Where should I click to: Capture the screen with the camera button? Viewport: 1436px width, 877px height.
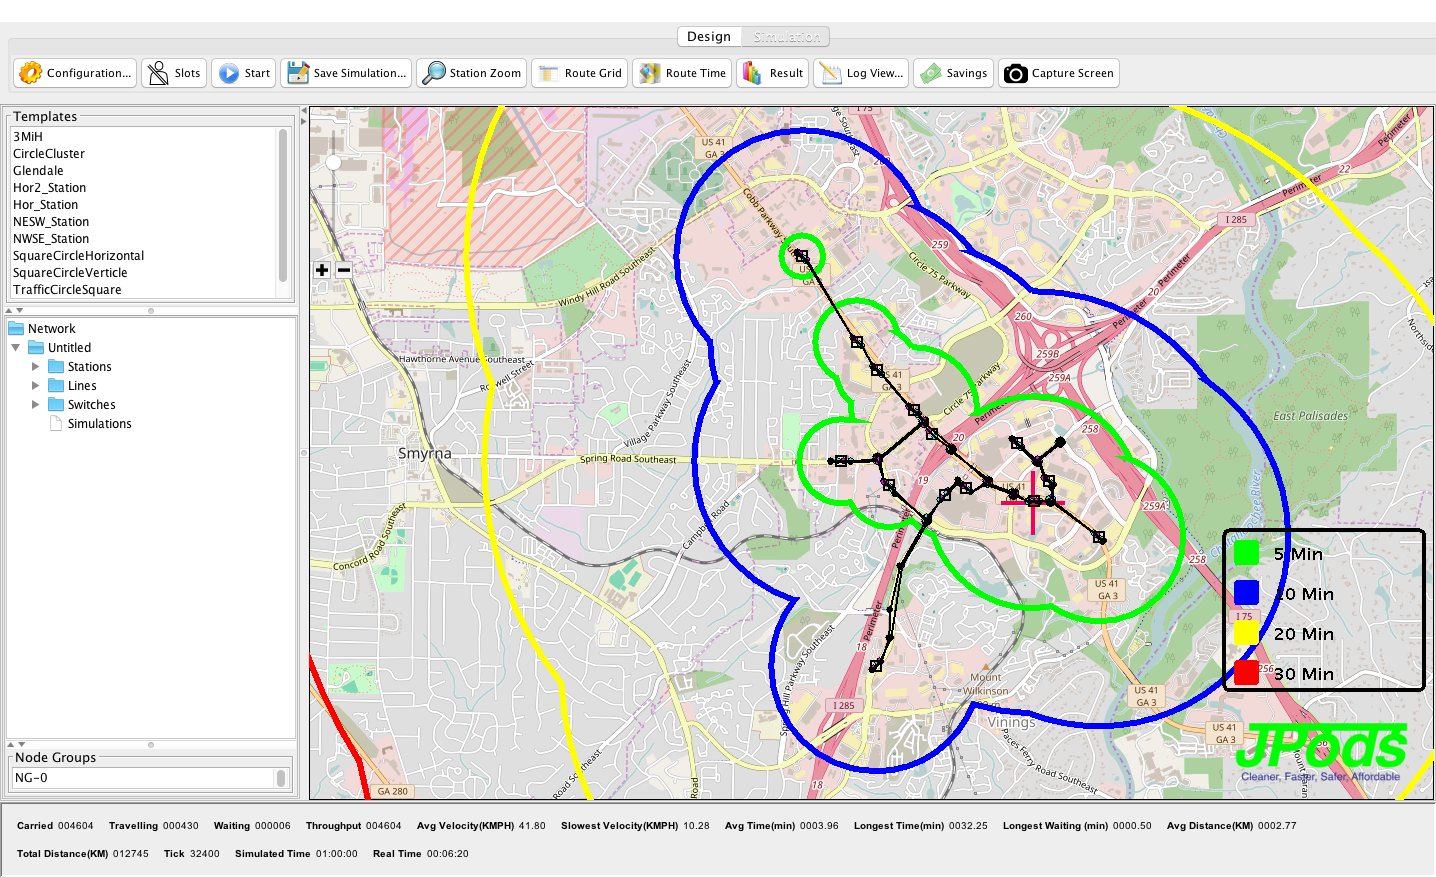click(1058, 73)
